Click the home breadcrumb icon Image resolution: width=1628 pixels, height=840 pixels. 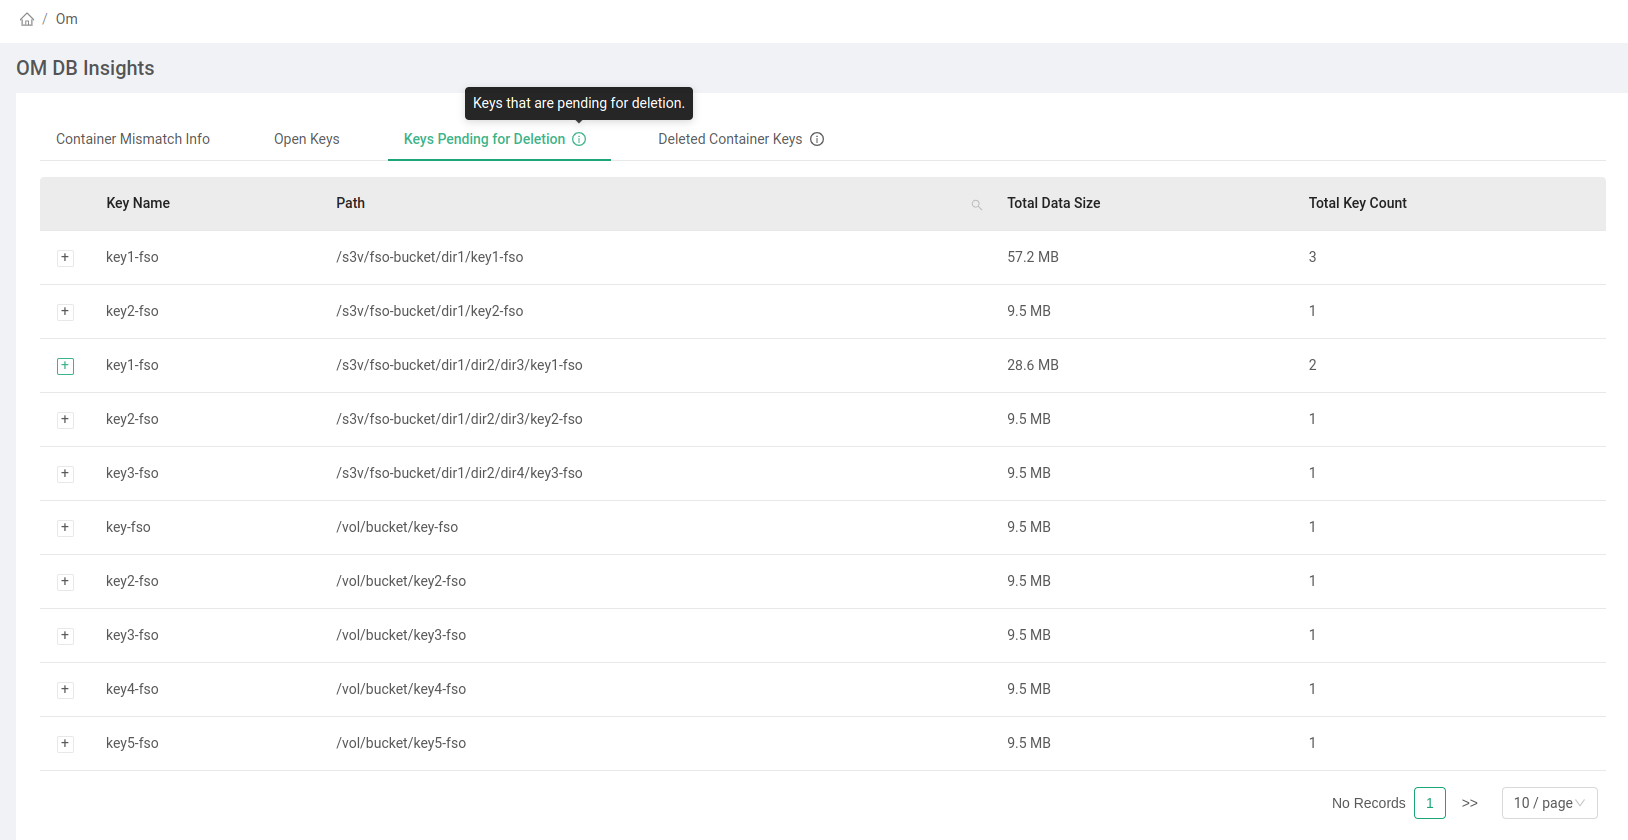(27, 19)
